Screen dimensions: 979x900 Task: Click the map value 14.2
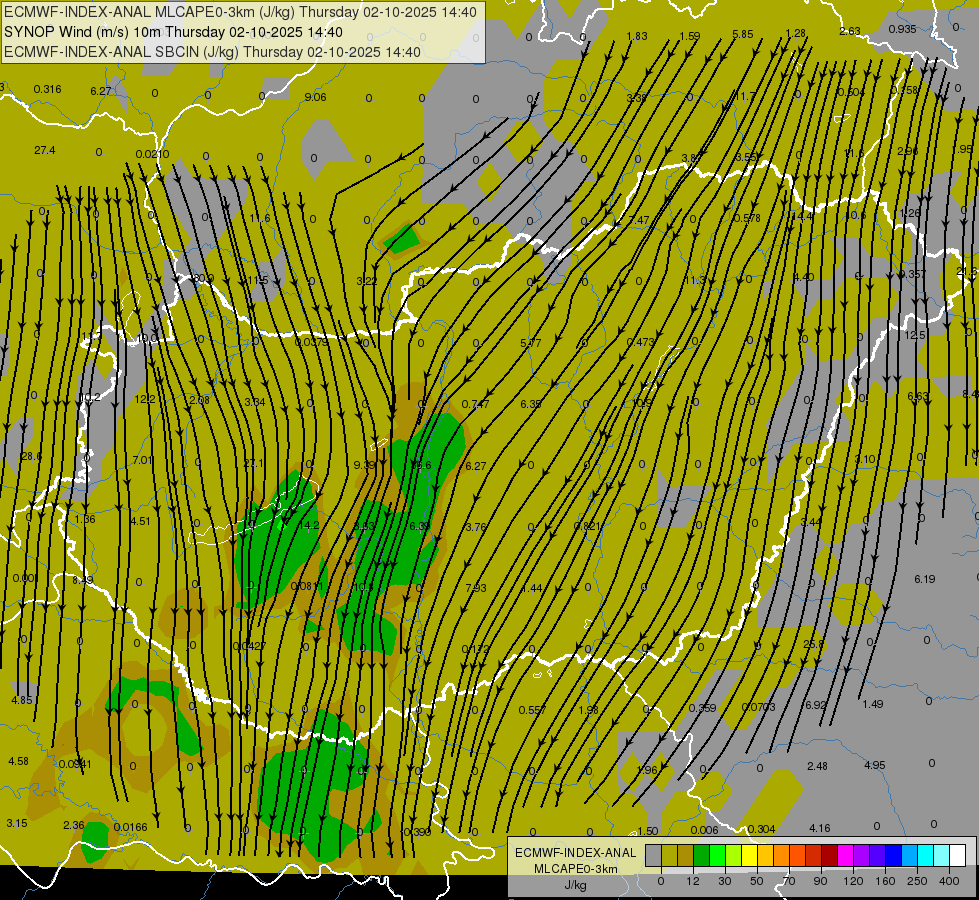308,525
